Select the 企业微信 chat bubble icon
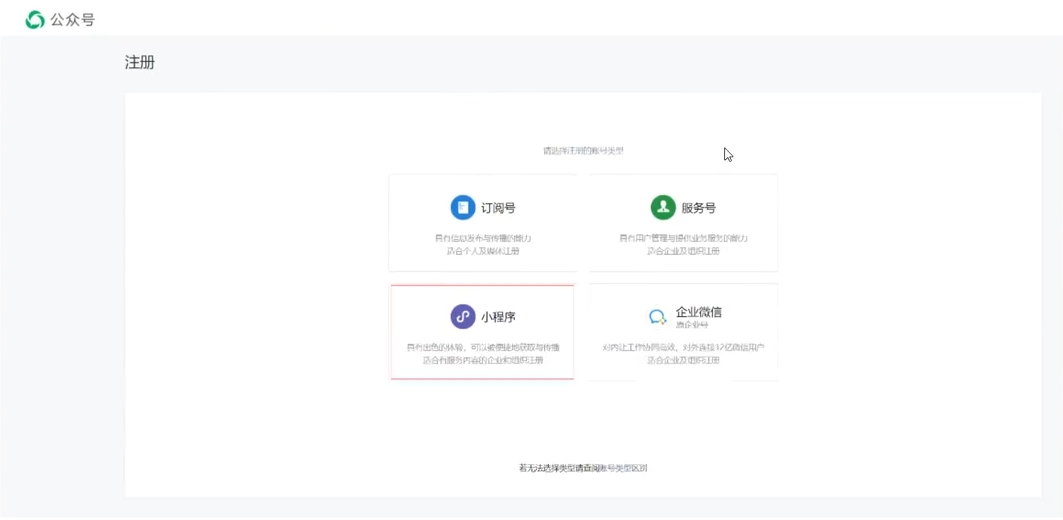This screenshot has width=1063, height=520. click(658, 317)
